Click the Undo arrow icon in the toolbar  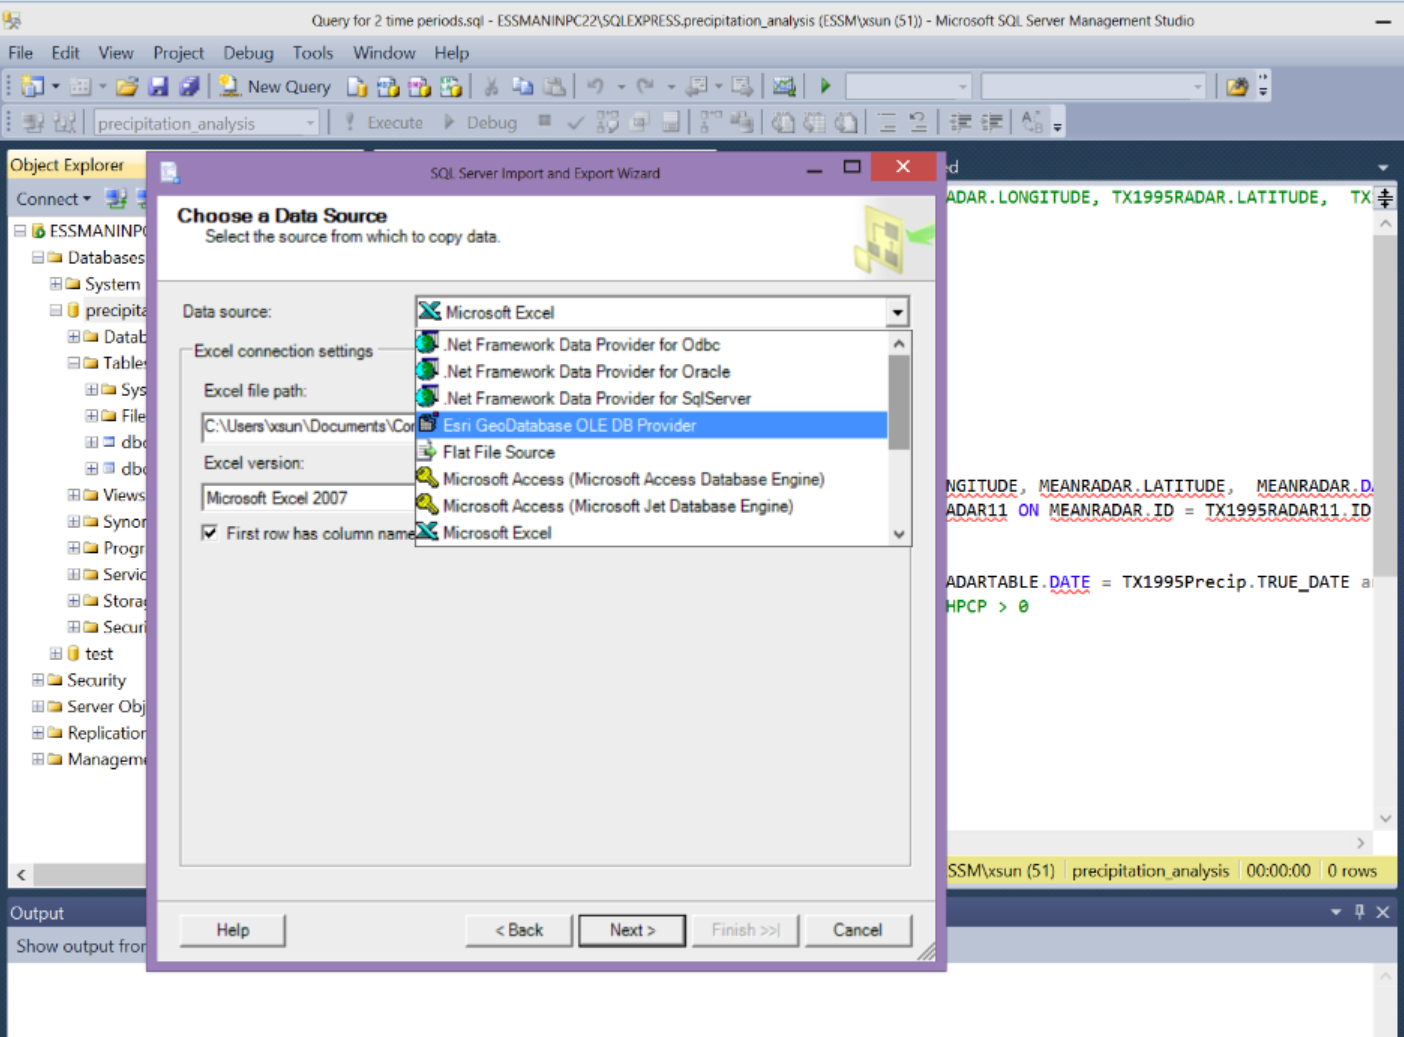(595, 87)
